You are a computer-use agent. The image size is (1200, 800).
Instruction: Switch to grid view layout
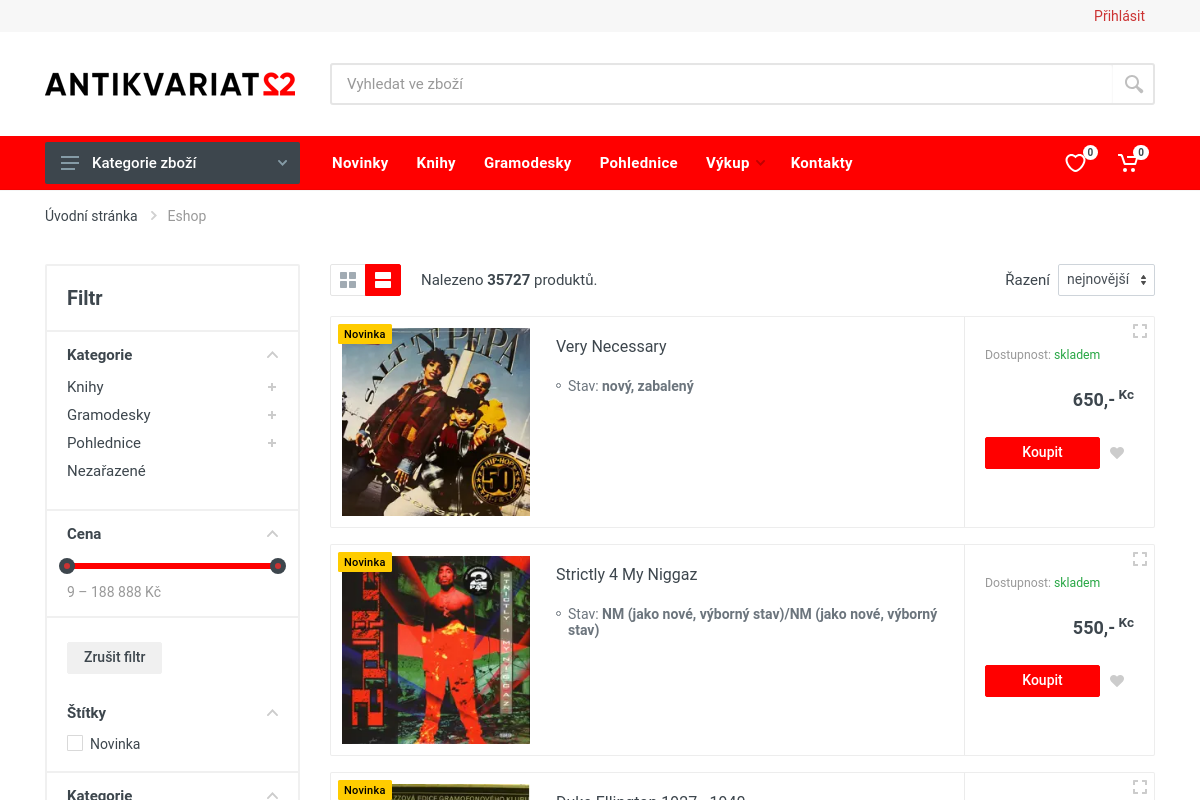(348, 280)
